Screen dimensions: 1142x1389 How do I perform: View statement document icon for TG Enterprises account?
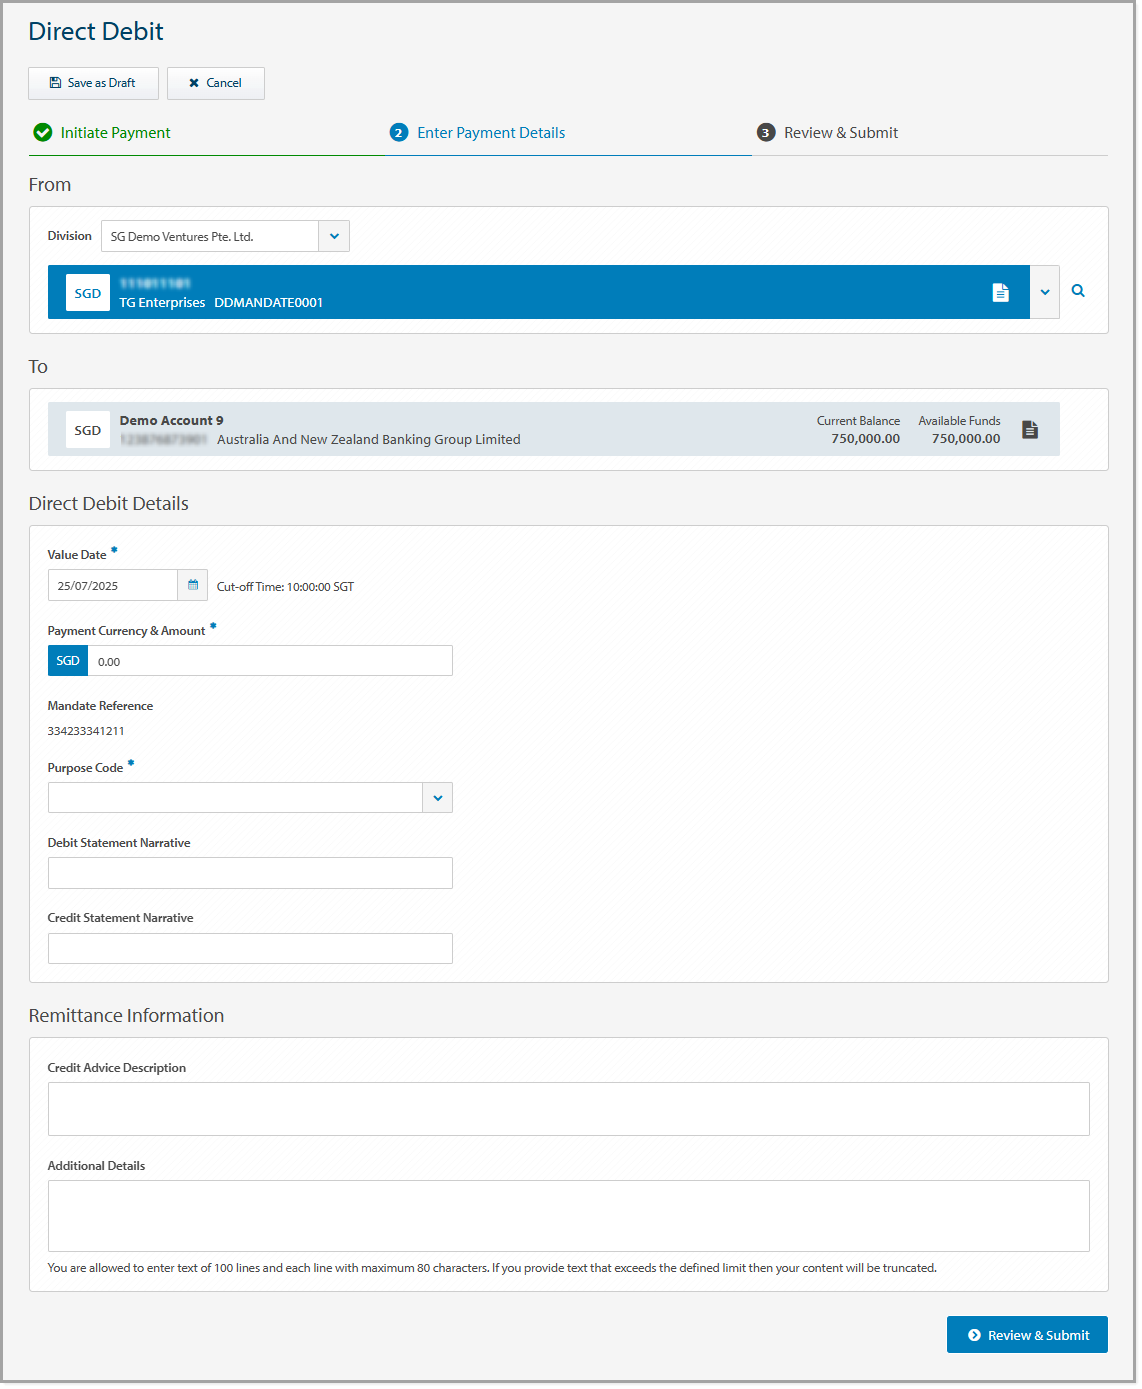pos(1001,291)
